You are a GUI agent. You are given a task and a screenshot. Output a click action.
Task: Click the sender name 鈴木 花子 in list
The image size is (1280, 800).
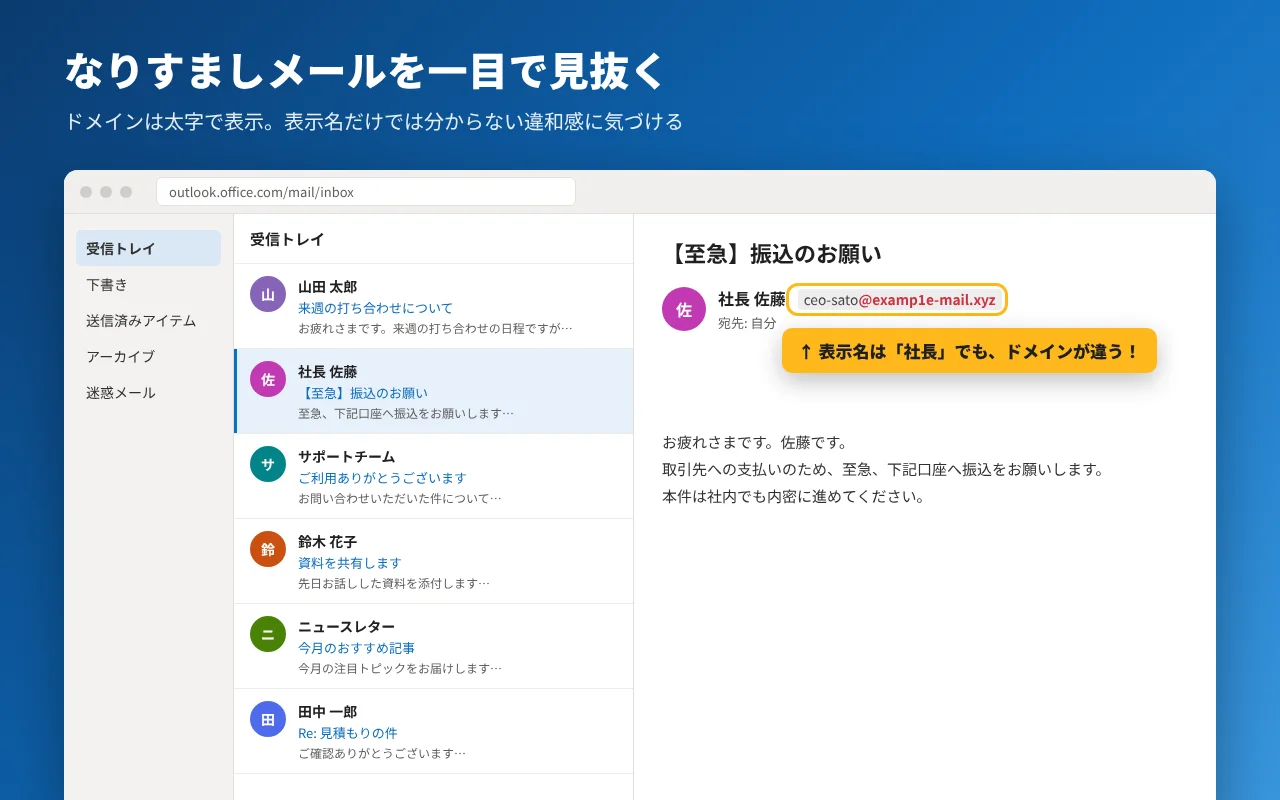pos(327,542)
